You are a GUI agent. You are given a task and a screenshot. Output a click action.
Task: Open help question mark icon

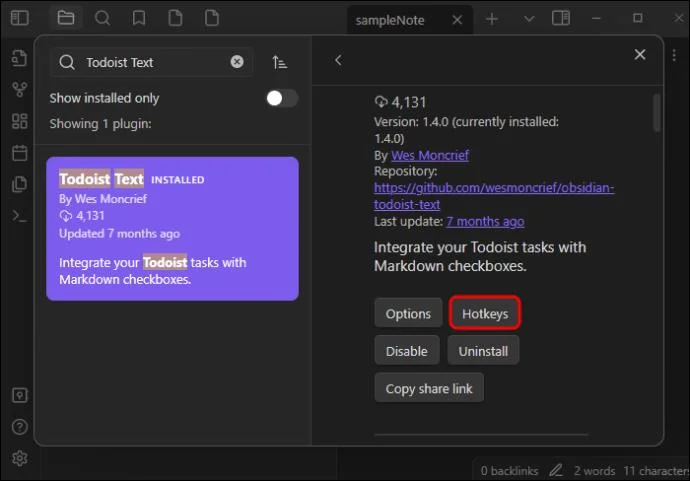click(19, 427)
